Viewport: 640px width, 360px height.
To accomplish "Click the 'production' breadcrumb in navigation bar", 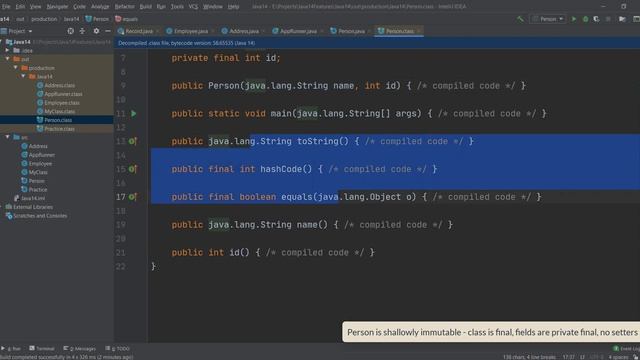I will tap(44, 19).
